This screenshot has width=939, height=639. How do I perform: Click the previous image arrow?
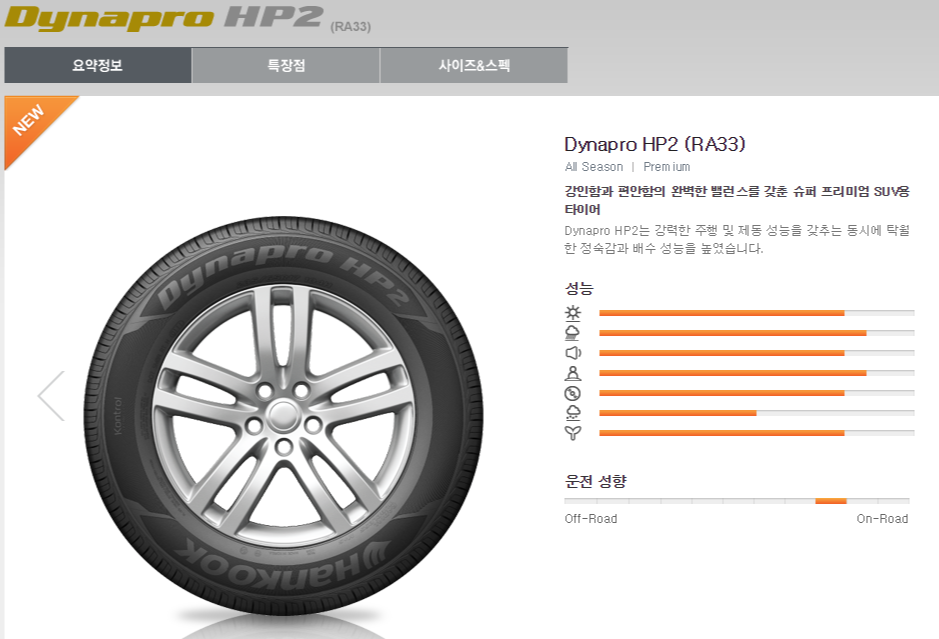pyautogui.click(x=51, y=396)
